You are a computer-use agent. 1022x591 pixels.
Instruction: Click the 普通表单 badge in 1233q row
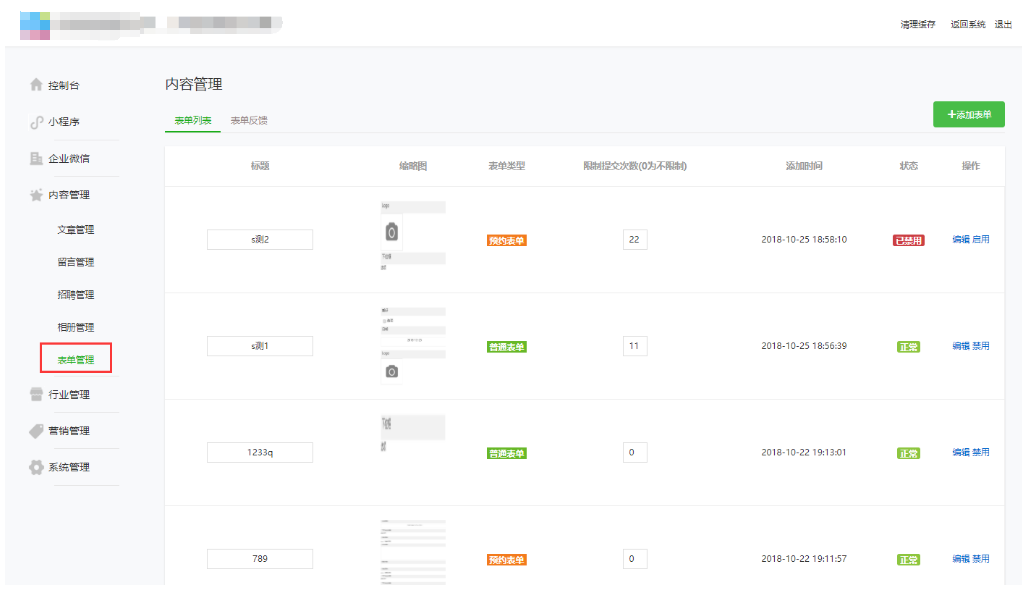tap(506, 453)
